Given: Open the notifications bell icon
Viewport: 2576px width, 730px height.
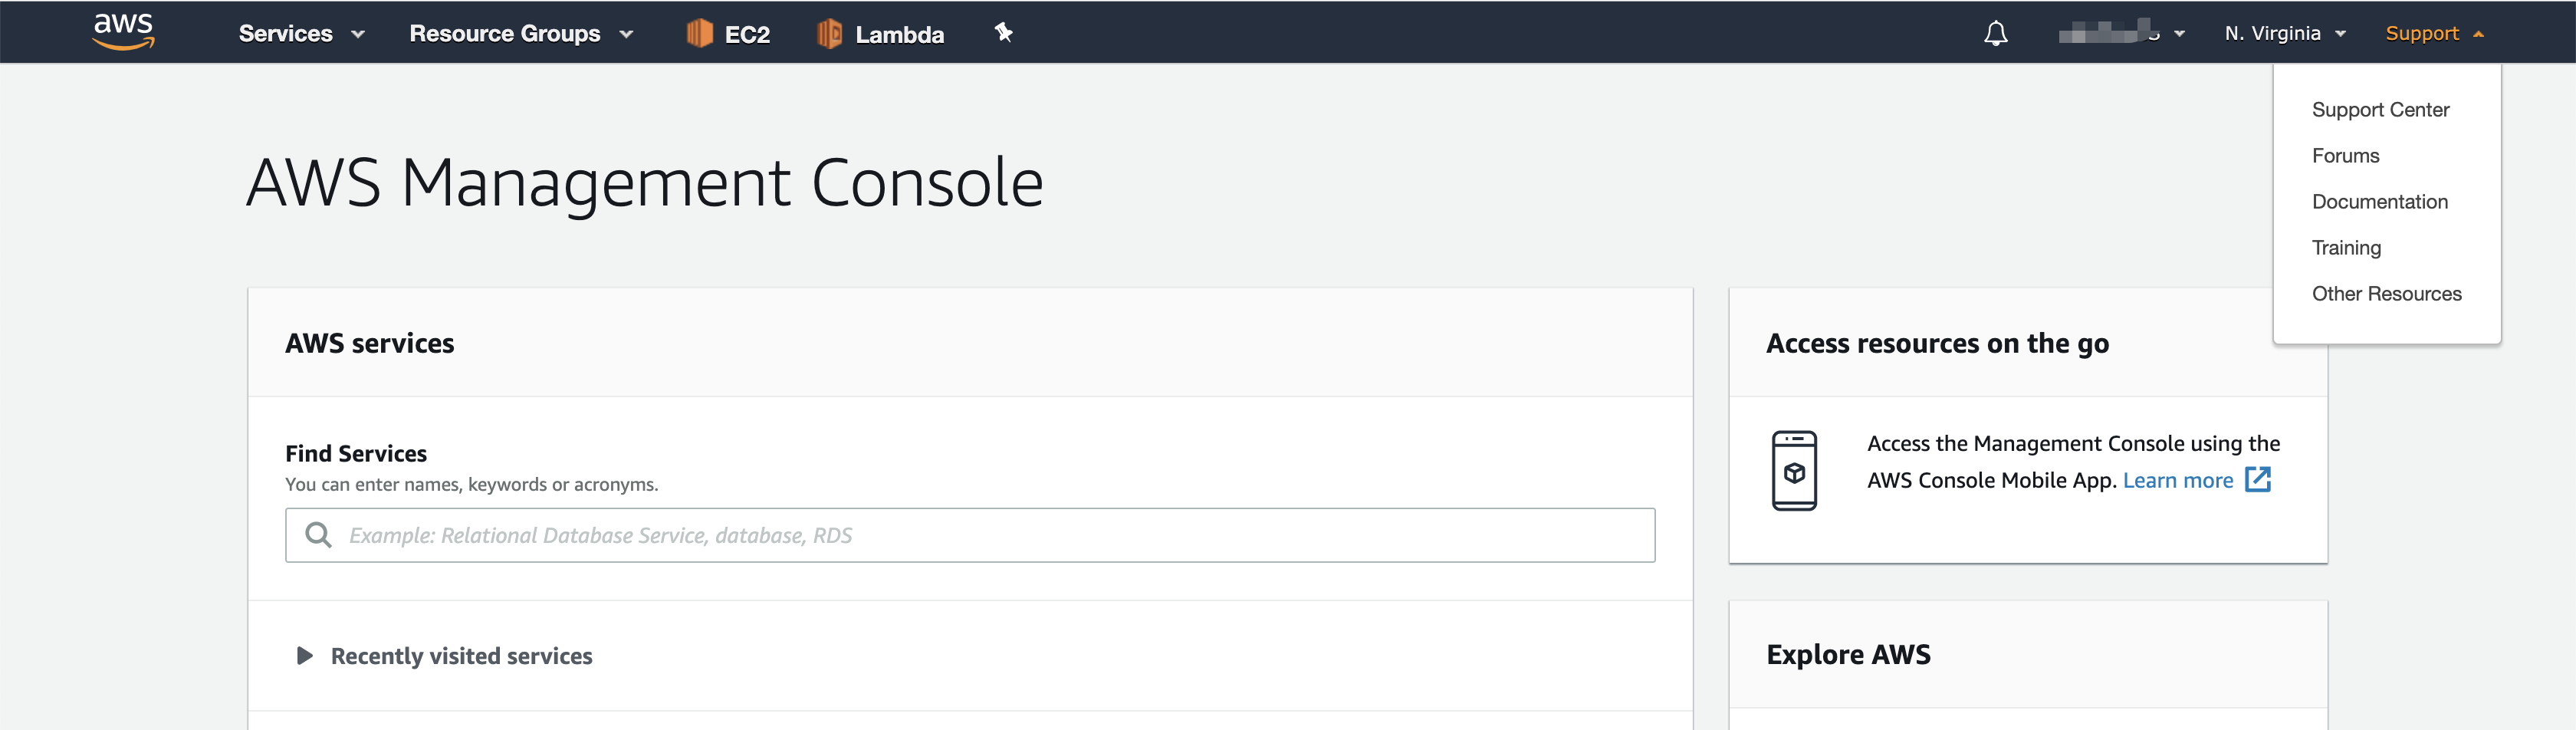Looking at the screenshot, I should tap(1995, 33).
